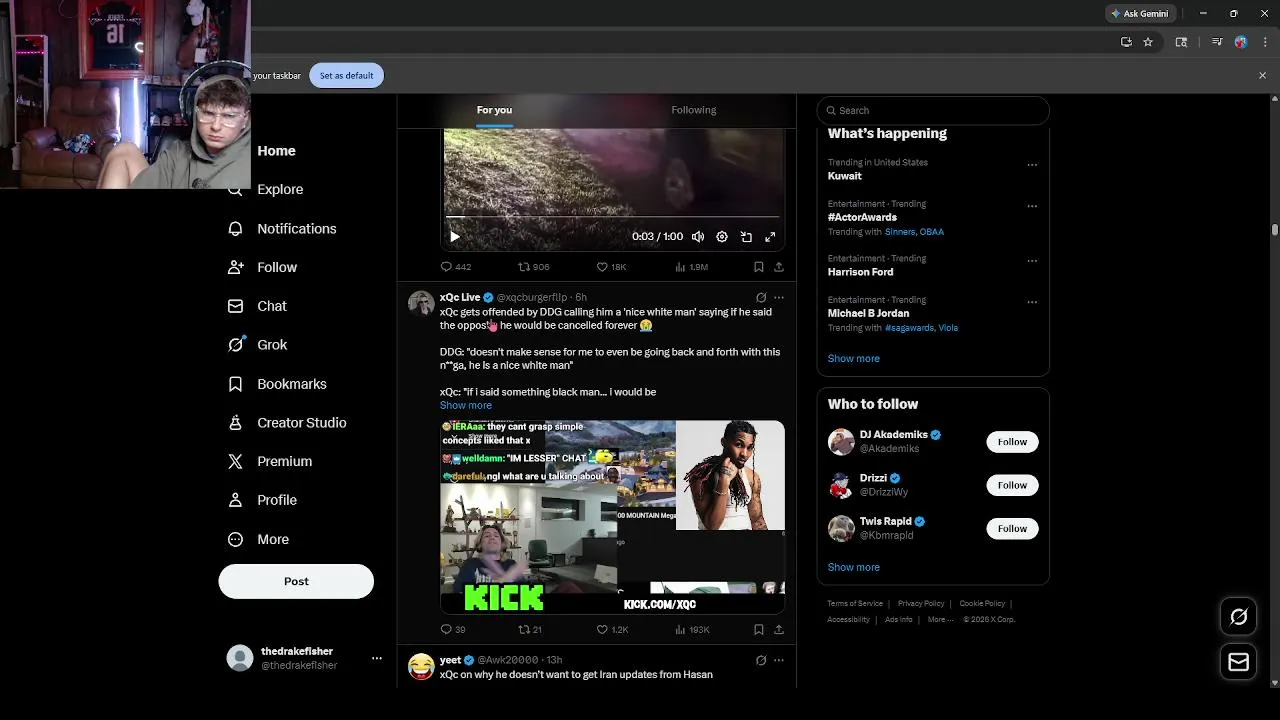Click the Set as default button
The image size is (1280, 720).
[x=346, y=76]
